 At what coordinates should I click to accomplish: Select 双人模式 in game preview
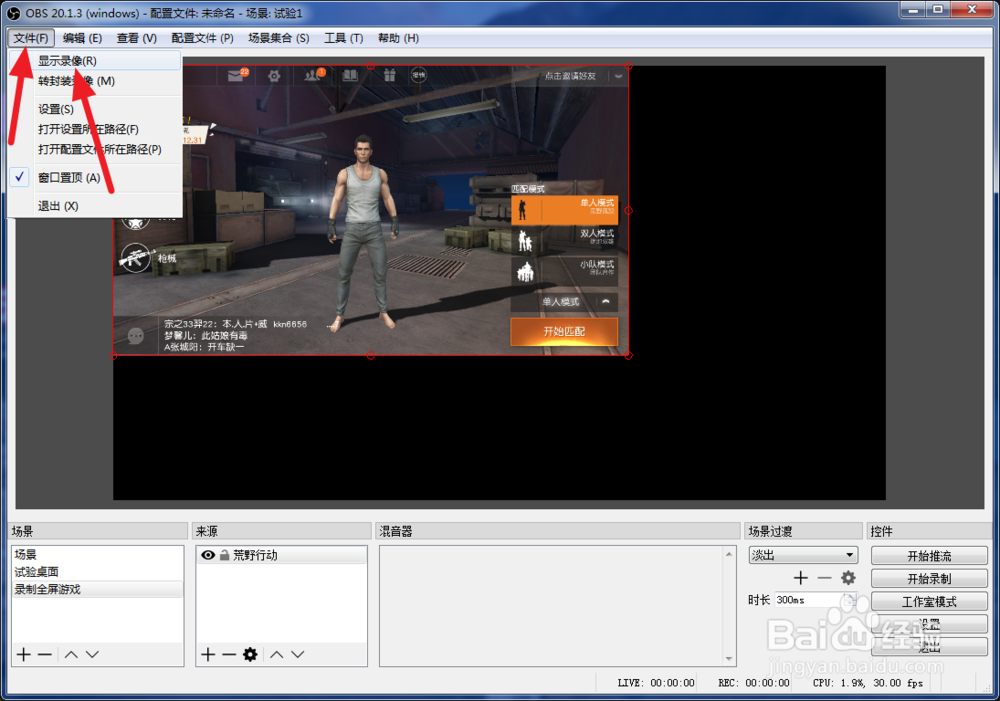pos(564,240)
